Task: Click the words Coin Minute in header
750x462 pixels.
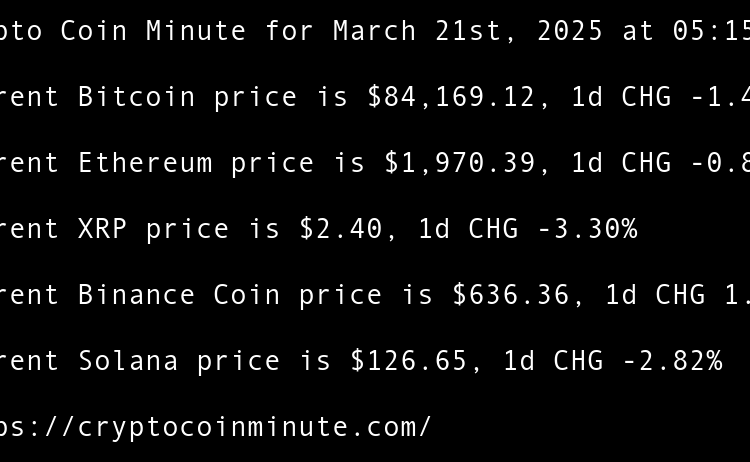Action: click(x=154, y=31)
